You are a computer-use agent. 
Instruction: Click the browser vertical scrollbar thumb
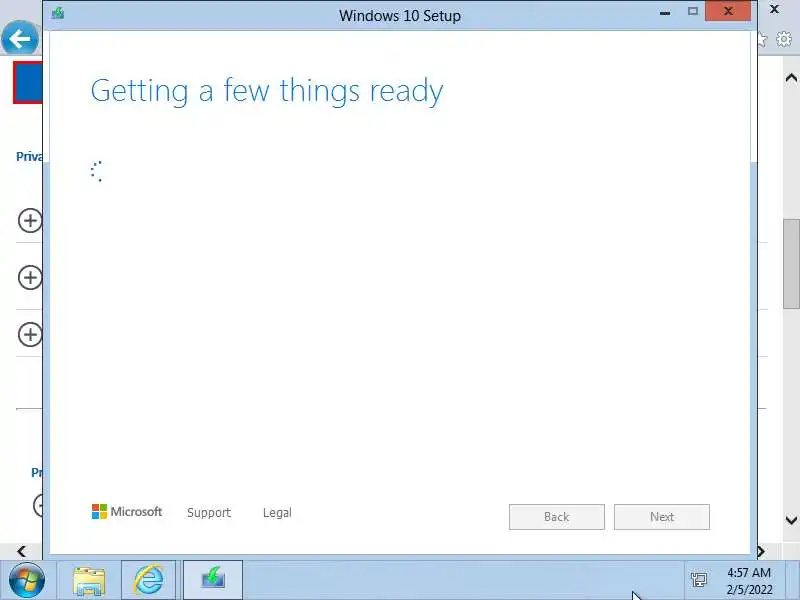791,264
